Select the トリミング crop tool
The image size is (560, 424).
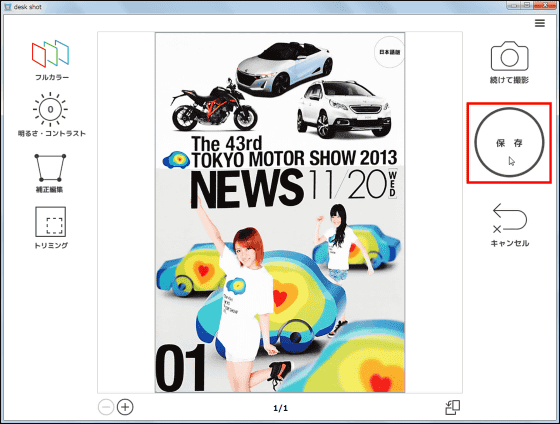point(50,221)
